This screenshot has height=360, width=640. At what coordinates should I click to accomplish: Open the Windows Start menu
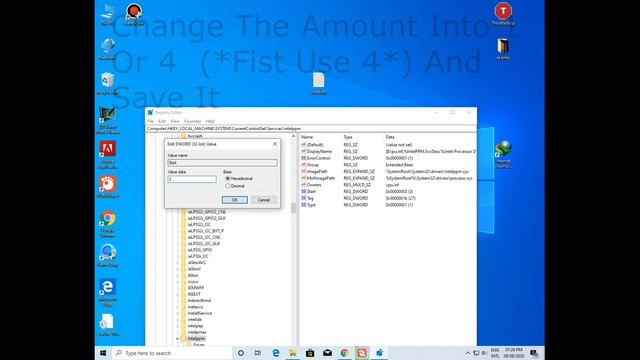[x=103, y=353]
